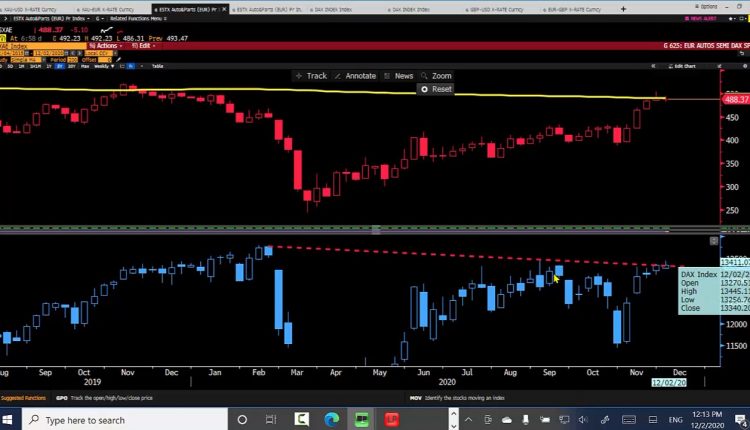Click the undo arrow icon below title bar
This screenshot has width=750, height=430.
pyautogui.click(x=742, y=53)
